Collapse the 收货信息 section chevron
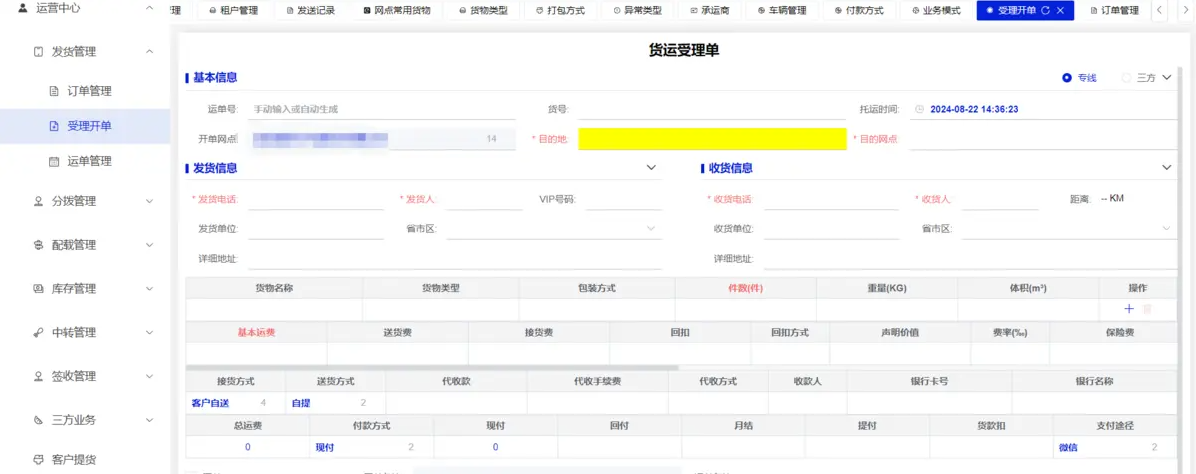Image resolution: width=1196 pixels, height=474 pixels. click(1166, 168)
